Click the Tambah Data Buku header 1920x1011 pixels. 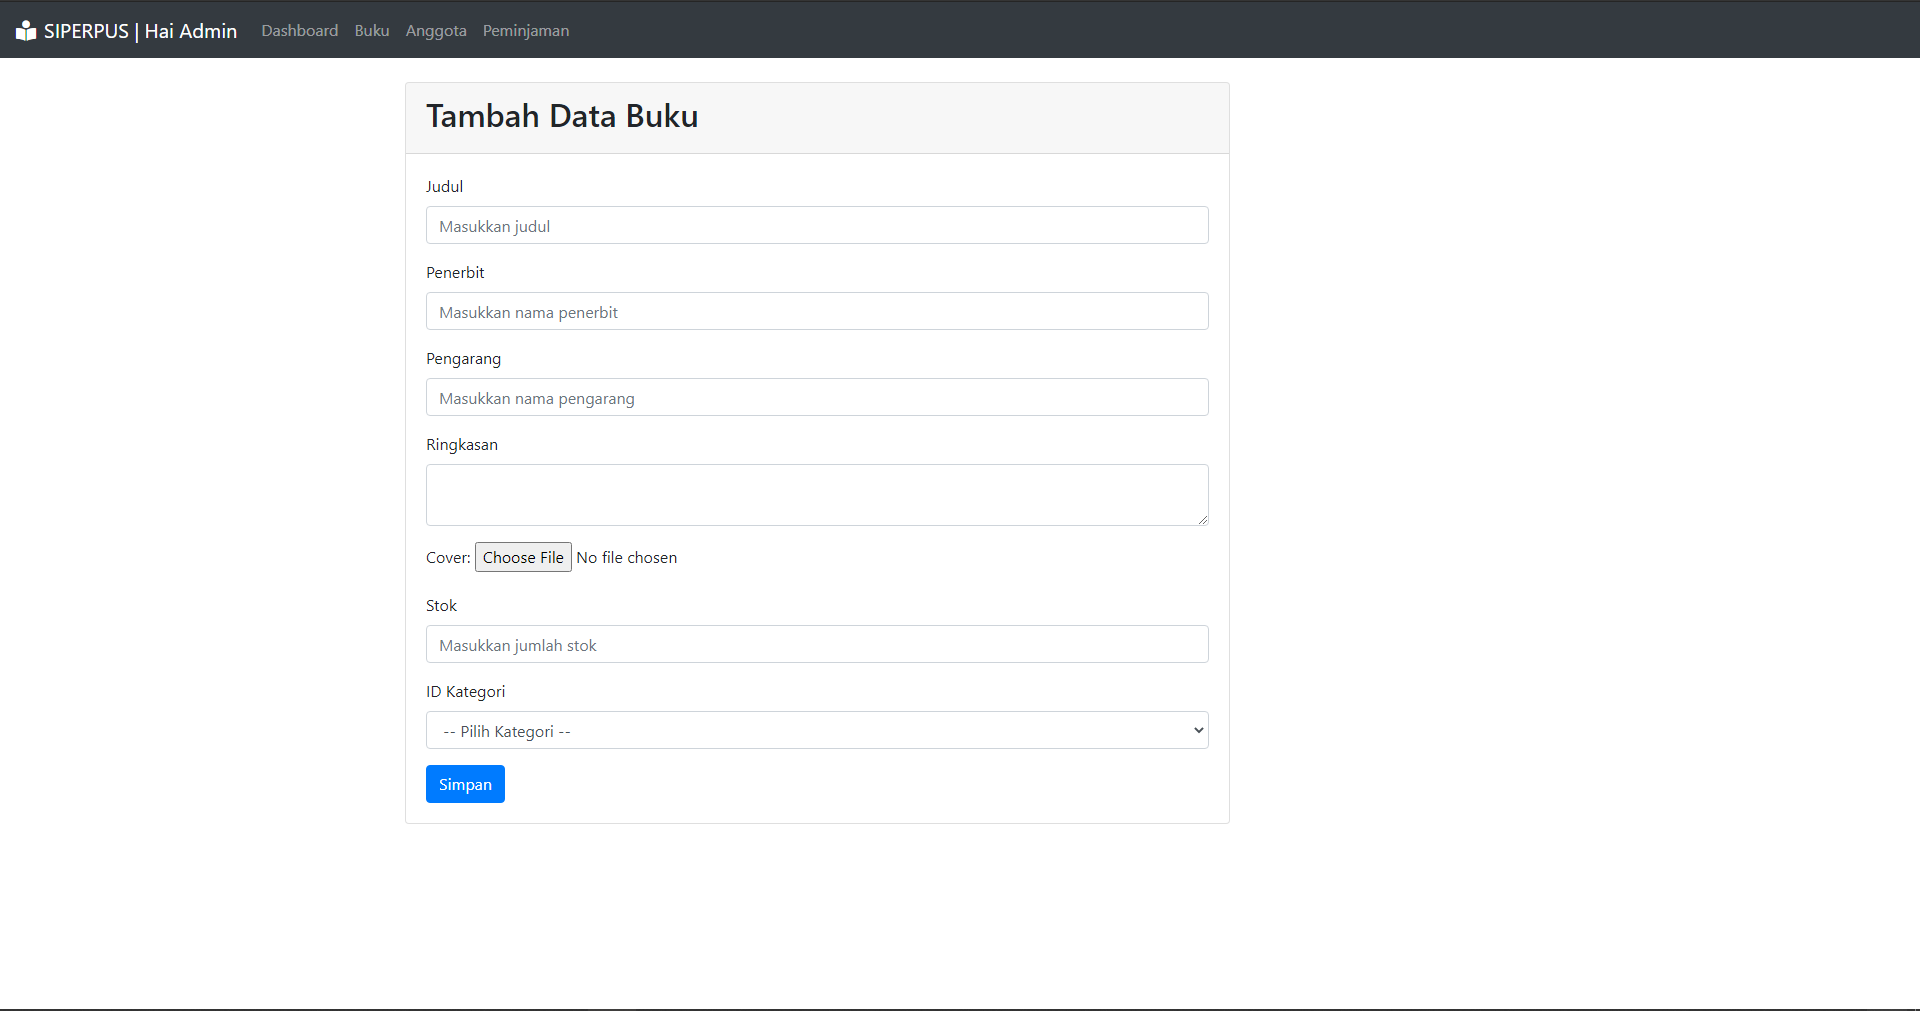(x=562, y=116)
